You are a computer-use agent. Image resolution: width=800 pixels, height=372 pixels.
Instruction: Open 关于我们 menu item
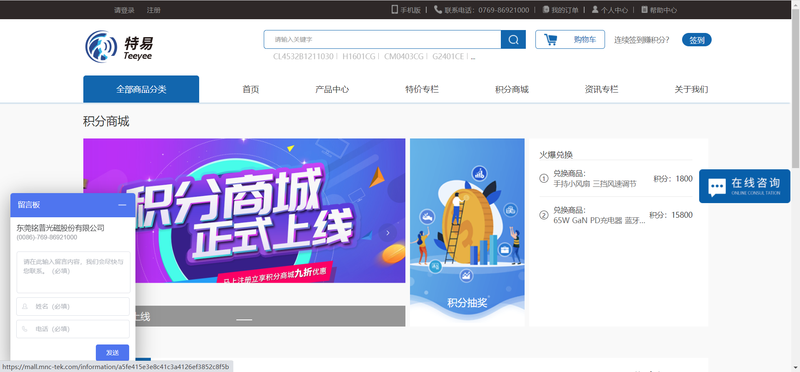click(691, 90)
